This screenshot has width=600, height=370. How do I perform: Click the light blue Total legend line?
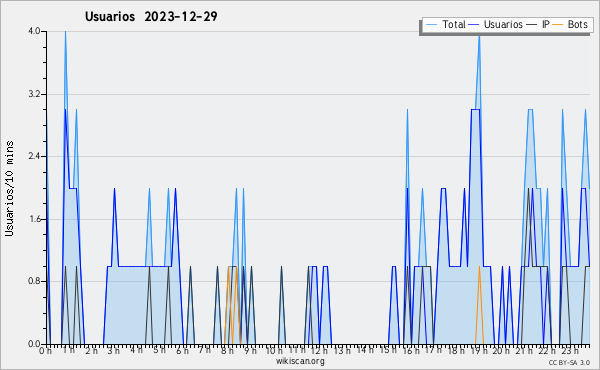point(431,24)
